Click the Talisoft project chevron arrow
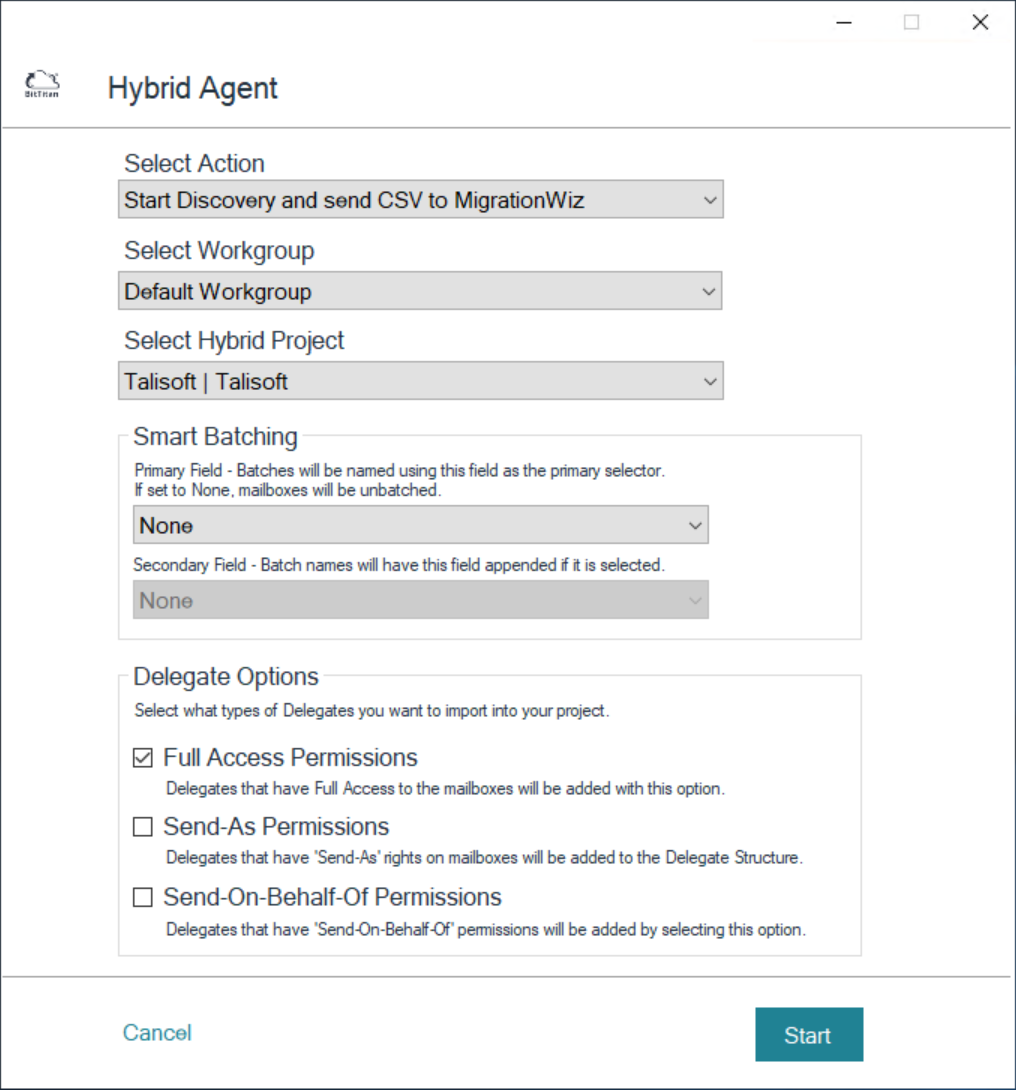The image size is (1016, 1090). 710,382
